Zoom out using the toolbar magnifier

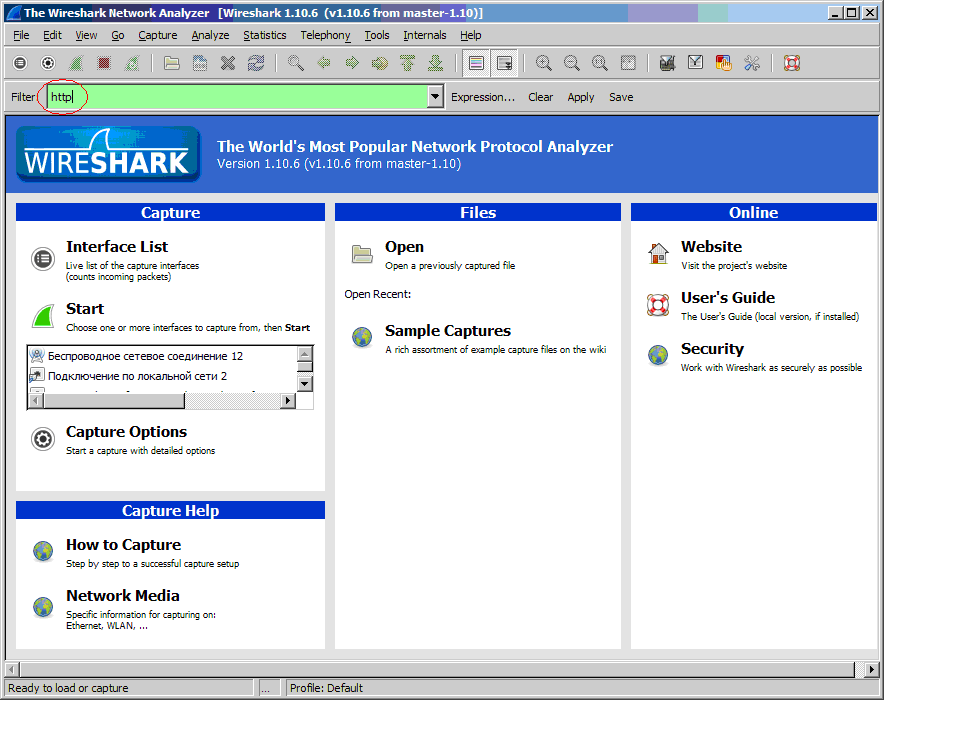(572, 63)
